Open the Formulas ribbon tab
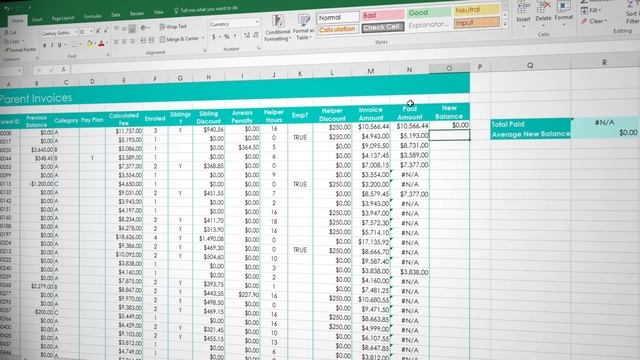This screenshot has width=640, height=360. point(93,16)
